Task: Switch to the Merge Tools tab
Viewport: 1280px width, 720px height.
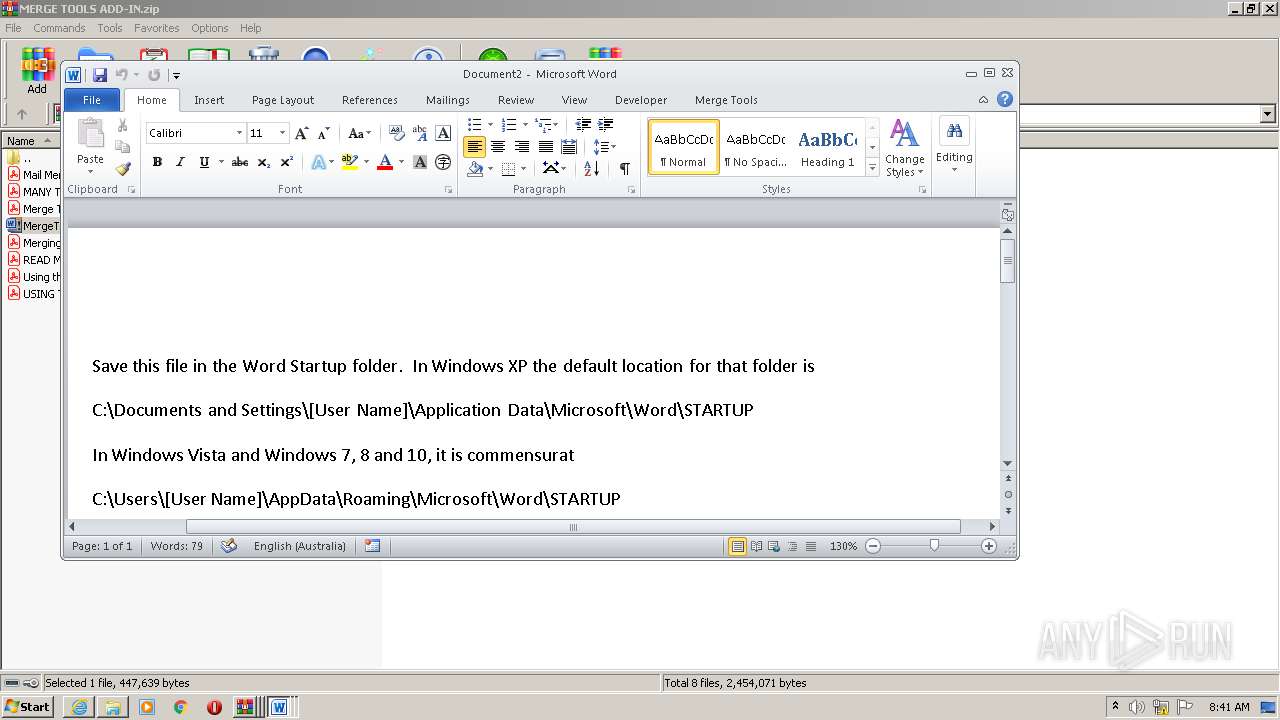Action: [726, 100]
